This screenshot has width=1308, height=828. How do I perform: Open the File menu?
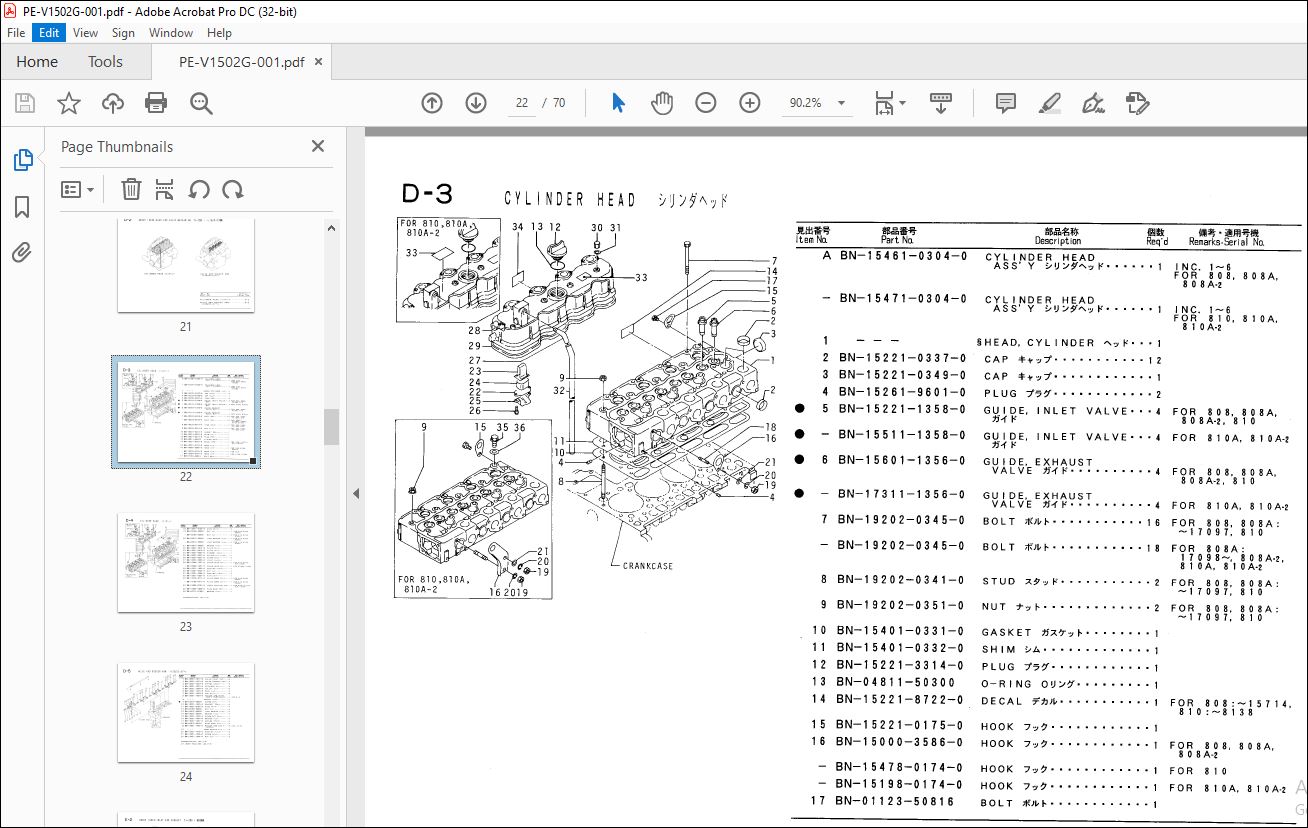tap(16, 33)
